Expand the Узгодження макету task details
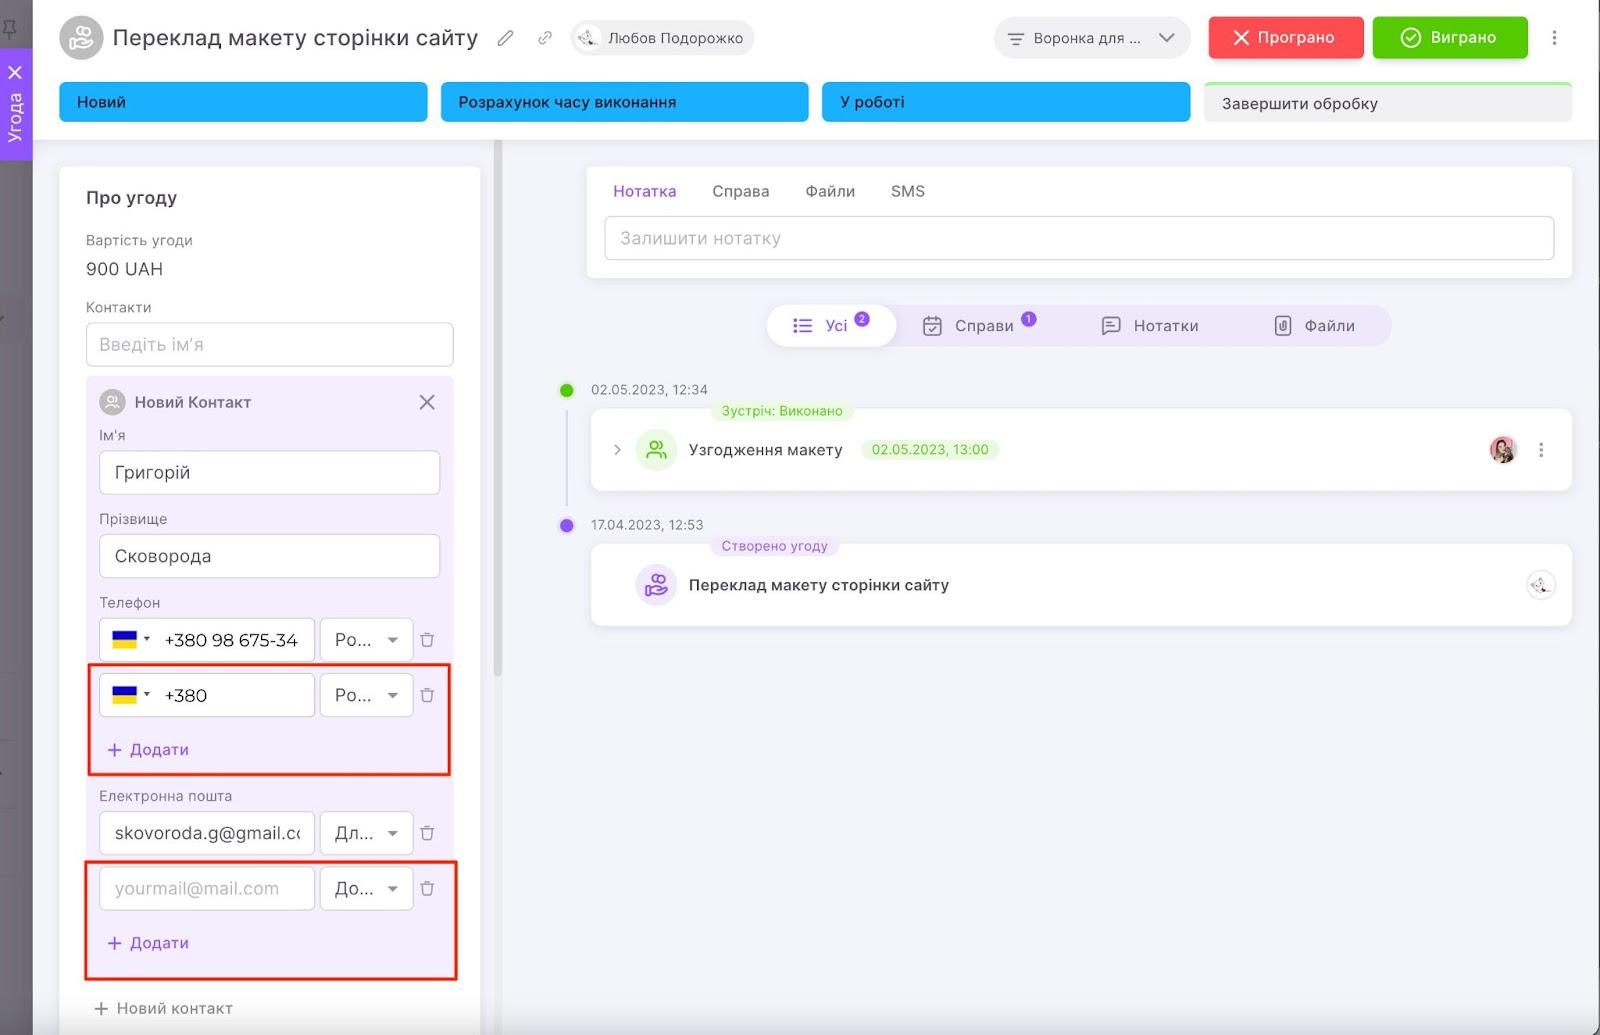Screen dimensions: 1600x1035 point(617,450)
